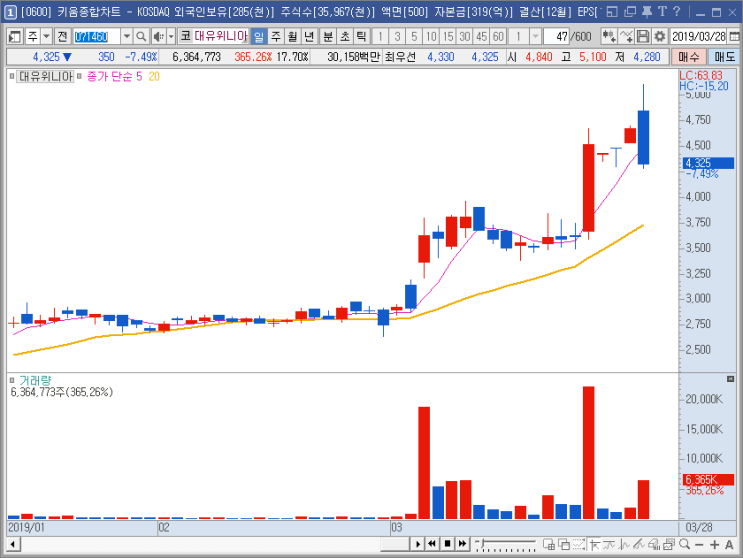
Task: Click the add-indicator candlestick icon
Action: 609,36
